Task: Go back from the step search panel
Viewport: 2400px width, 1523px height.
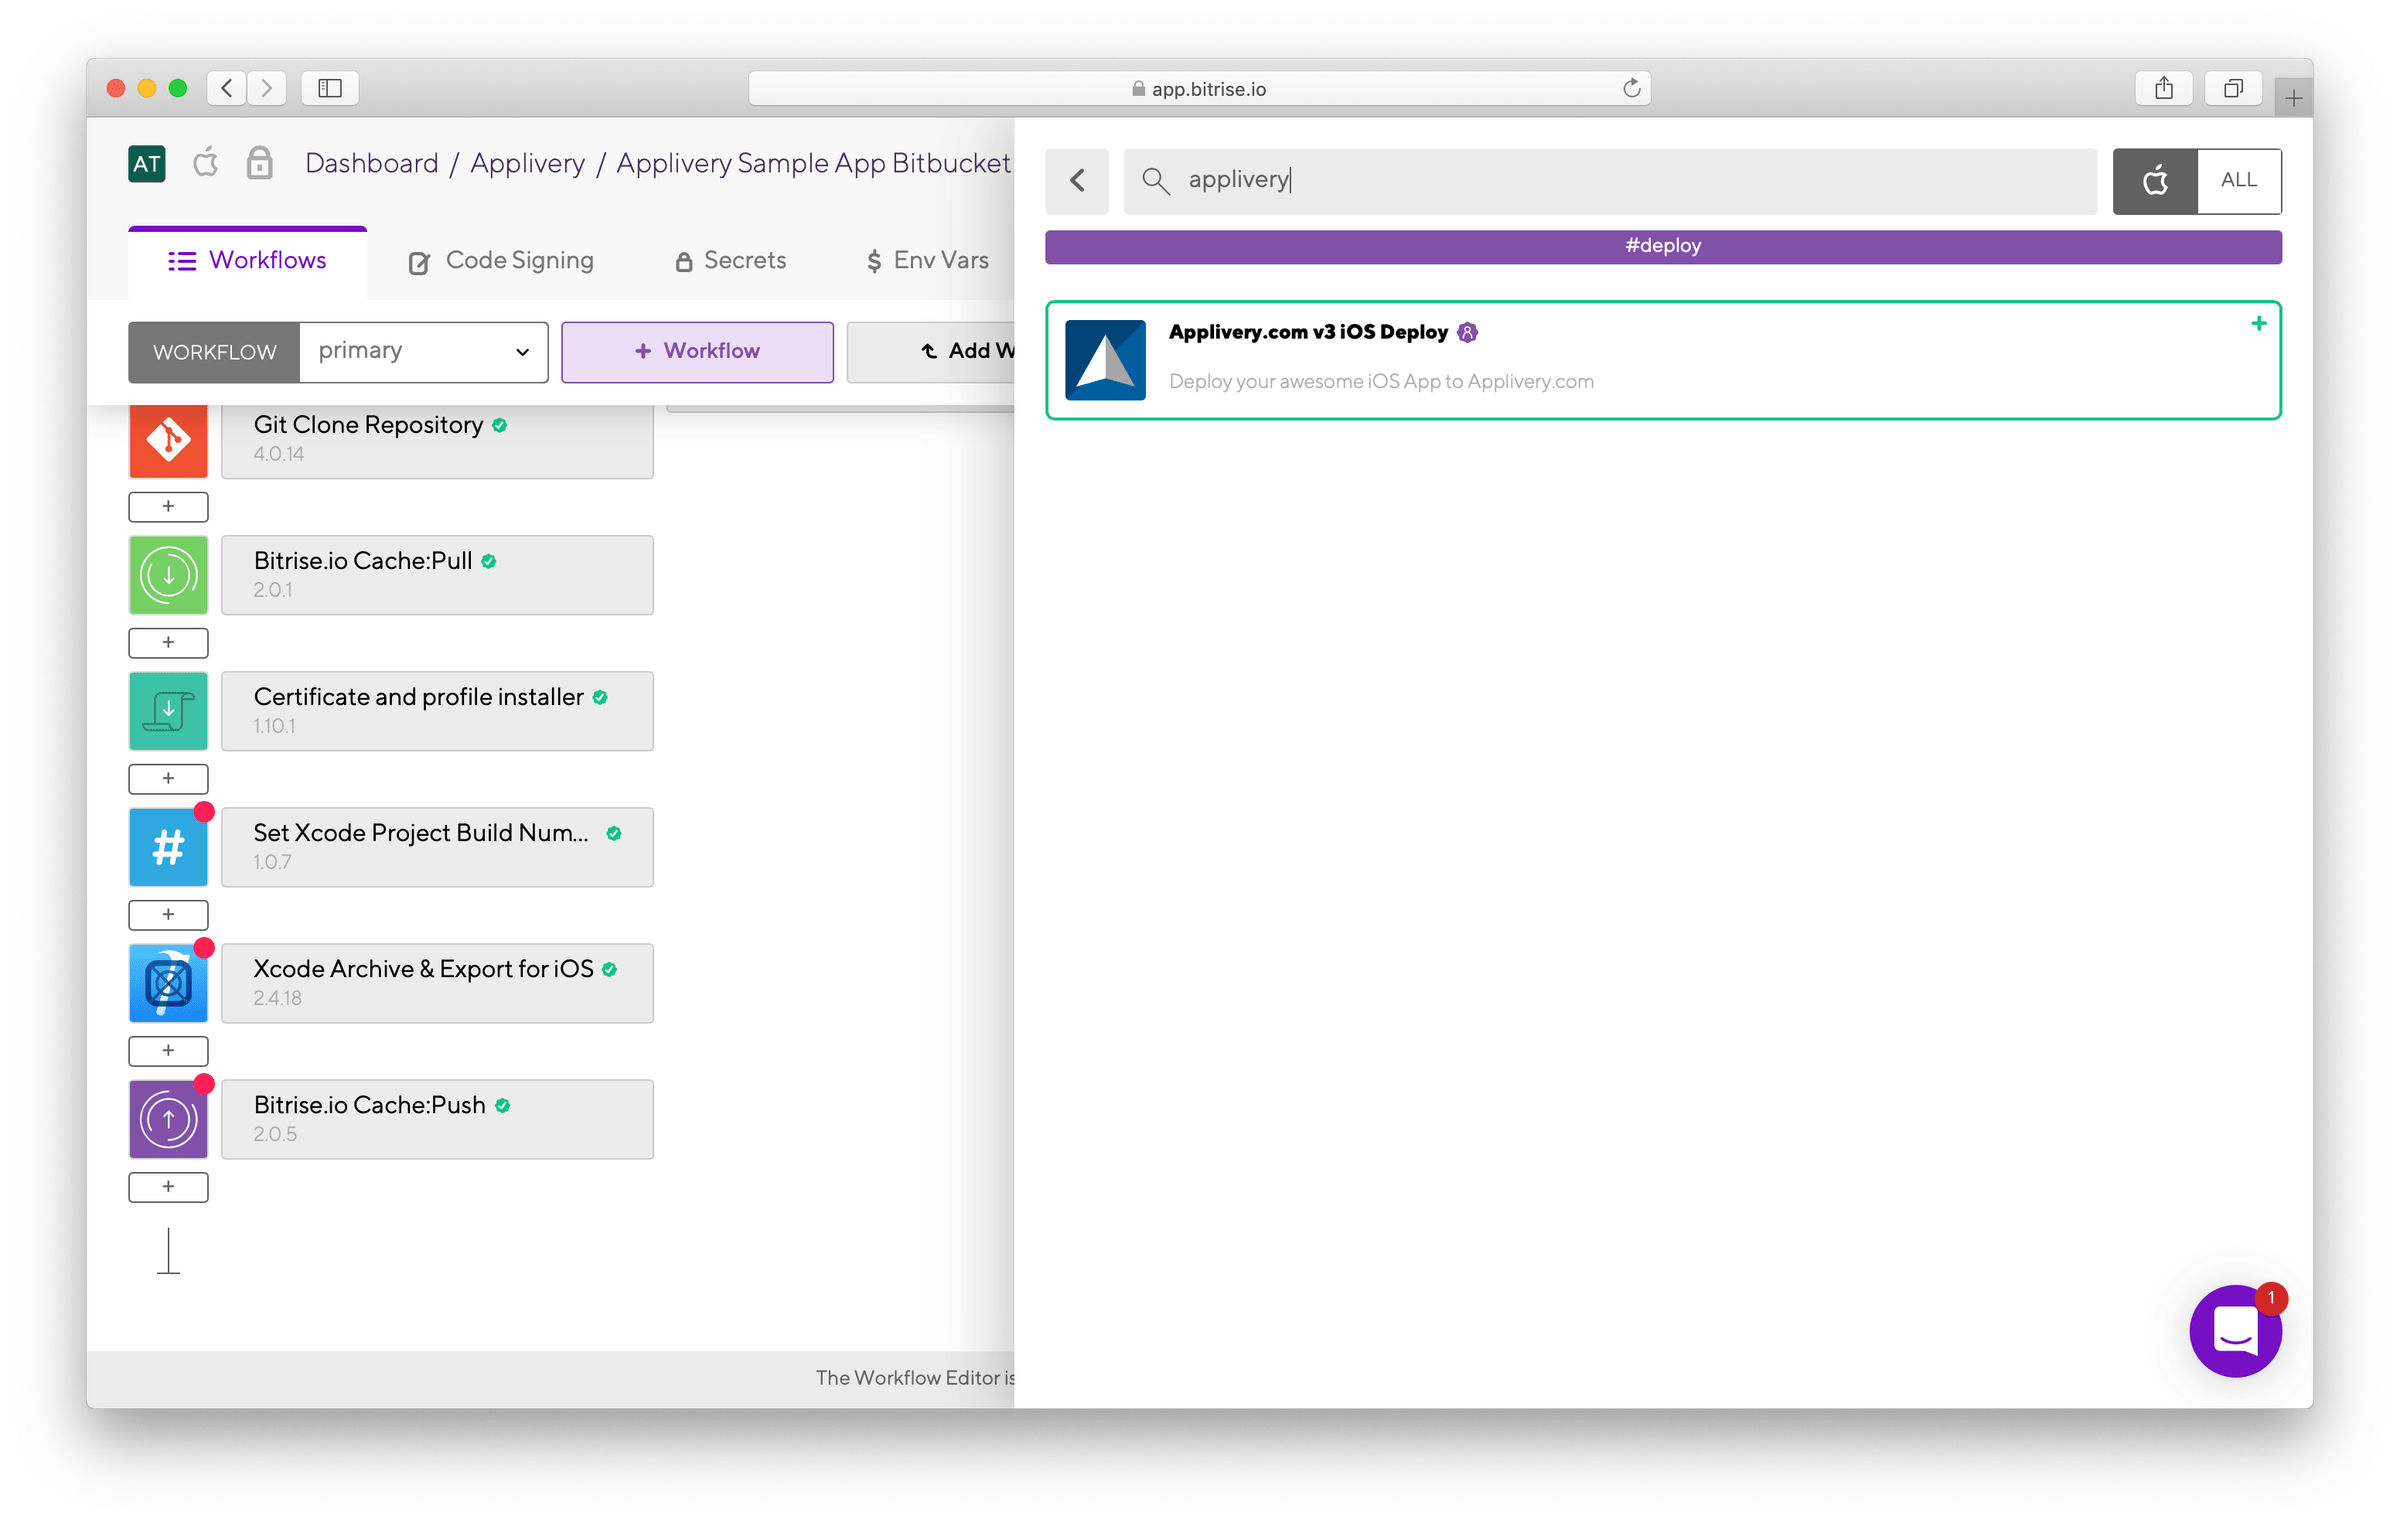Action: pyautogui.click(x=1077, y=181)
